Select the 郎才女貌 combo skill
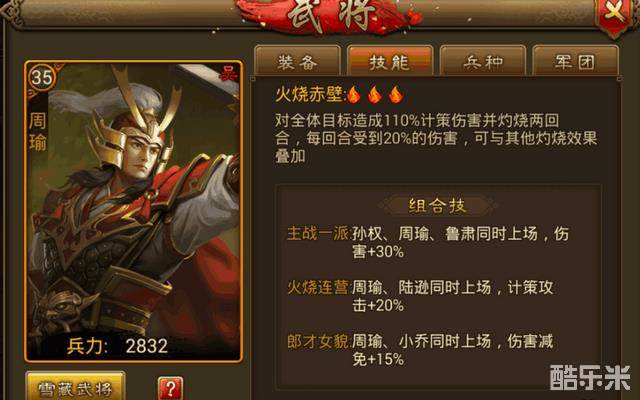The width and height of the screenshot is (640, 400). pyautogui.click(x=318, y=341)
